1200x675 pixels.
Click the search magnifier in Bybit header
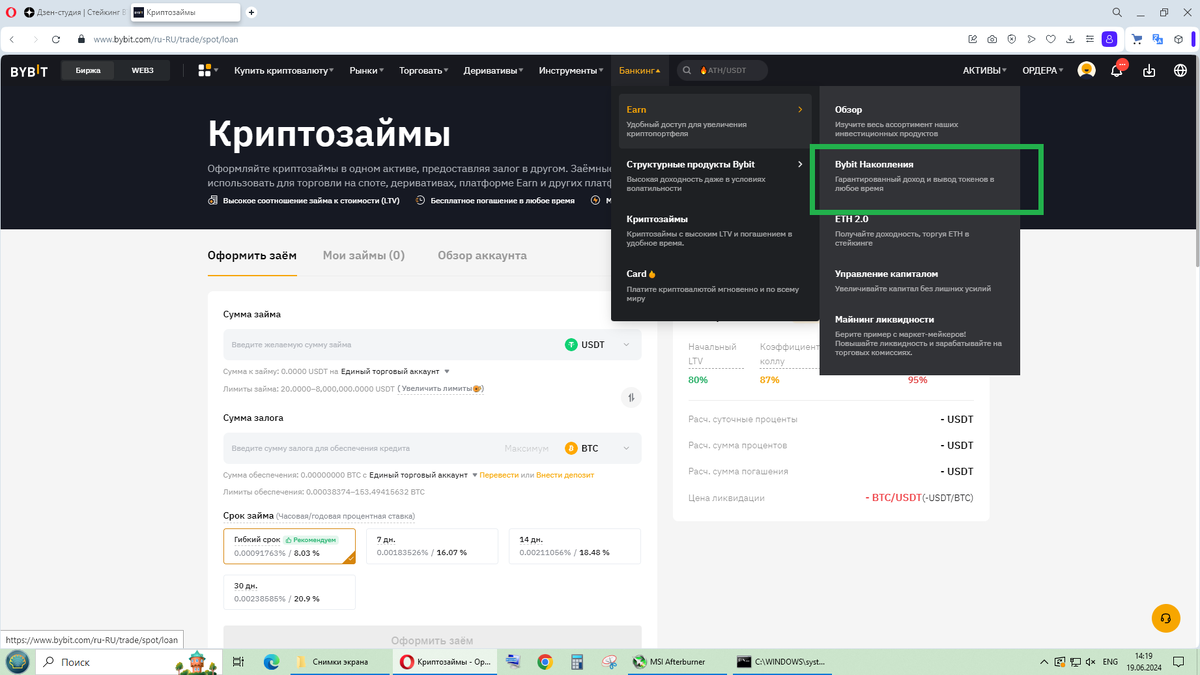coord(687,71)
